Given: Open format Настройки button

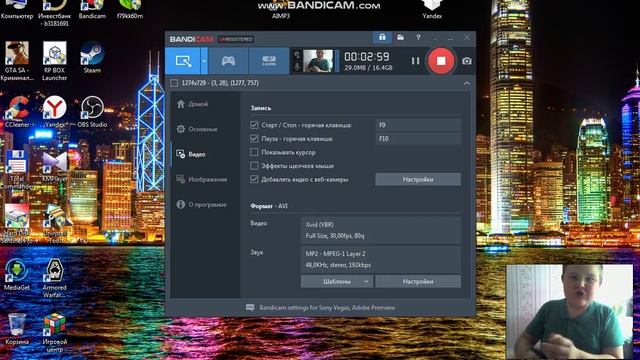Looking at the screenshot, I should [x=418, y=281].
